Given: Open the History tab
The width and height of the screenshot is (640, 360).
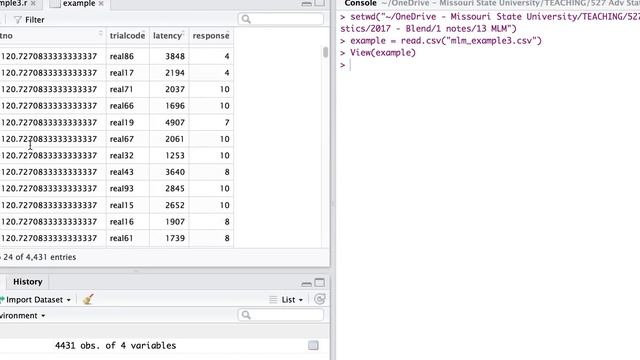Looking at the screenshot, I should click(x=27, y=282).
